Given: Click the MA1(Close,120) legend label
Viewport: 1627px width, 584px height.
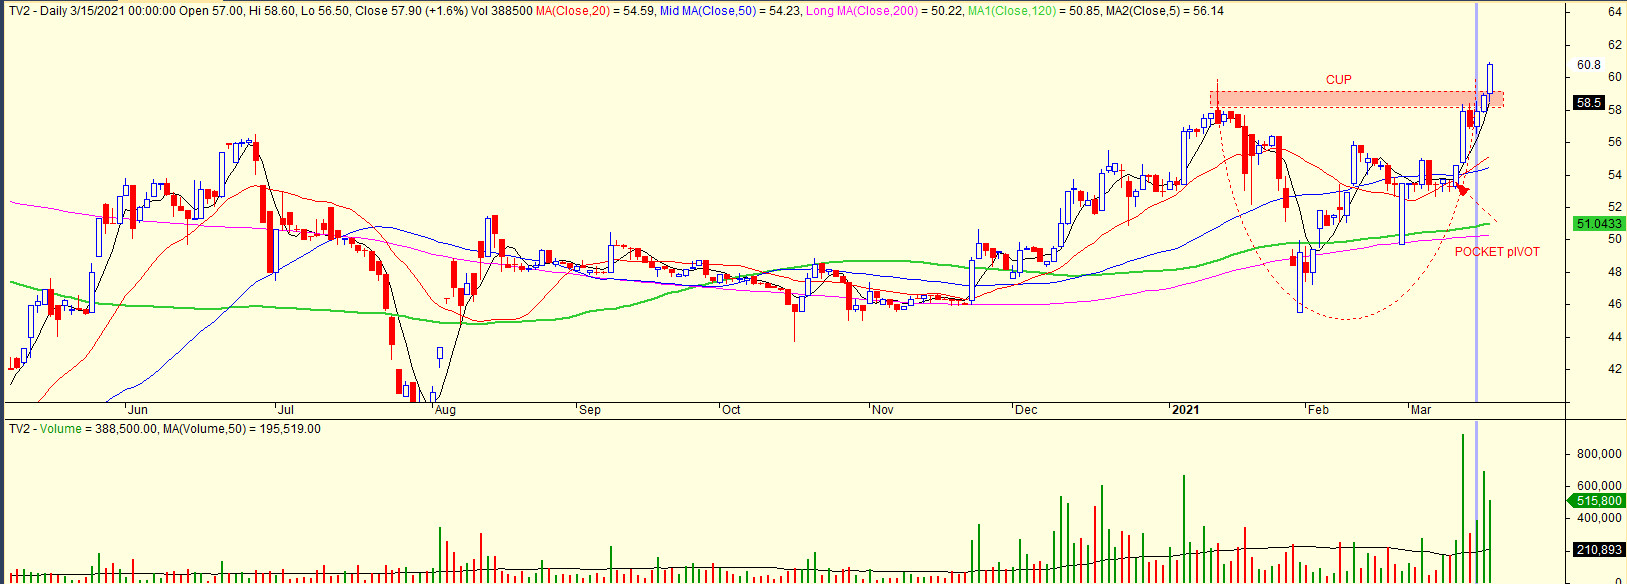Looking at the screenshot, I should [x=1011, y=11].
